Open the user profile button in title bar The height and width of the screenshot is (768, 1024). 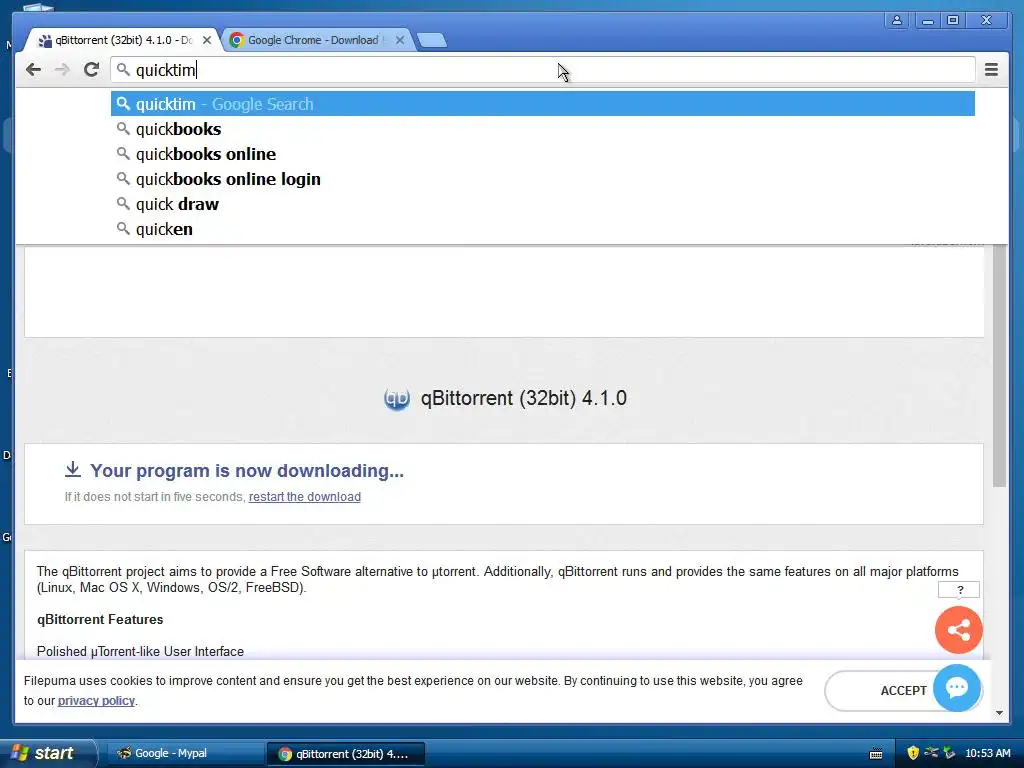[x=897, y=20]
